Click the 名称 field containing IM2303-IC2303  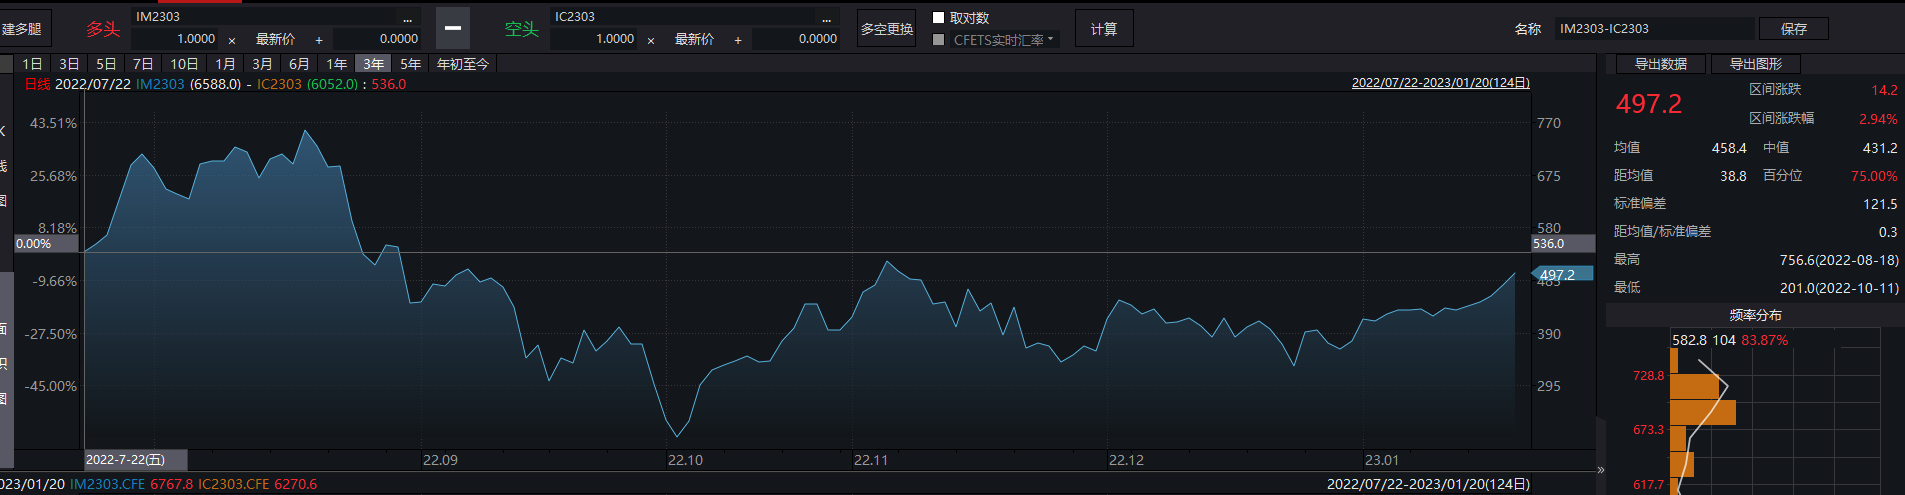[x=1653, y=29]
